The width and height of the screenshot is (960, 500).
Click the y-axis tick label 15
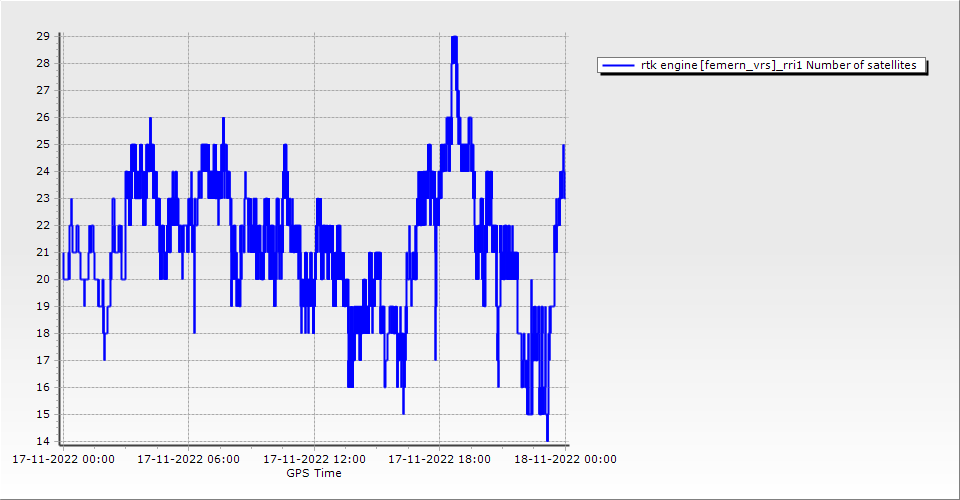(x=43, y=414)
